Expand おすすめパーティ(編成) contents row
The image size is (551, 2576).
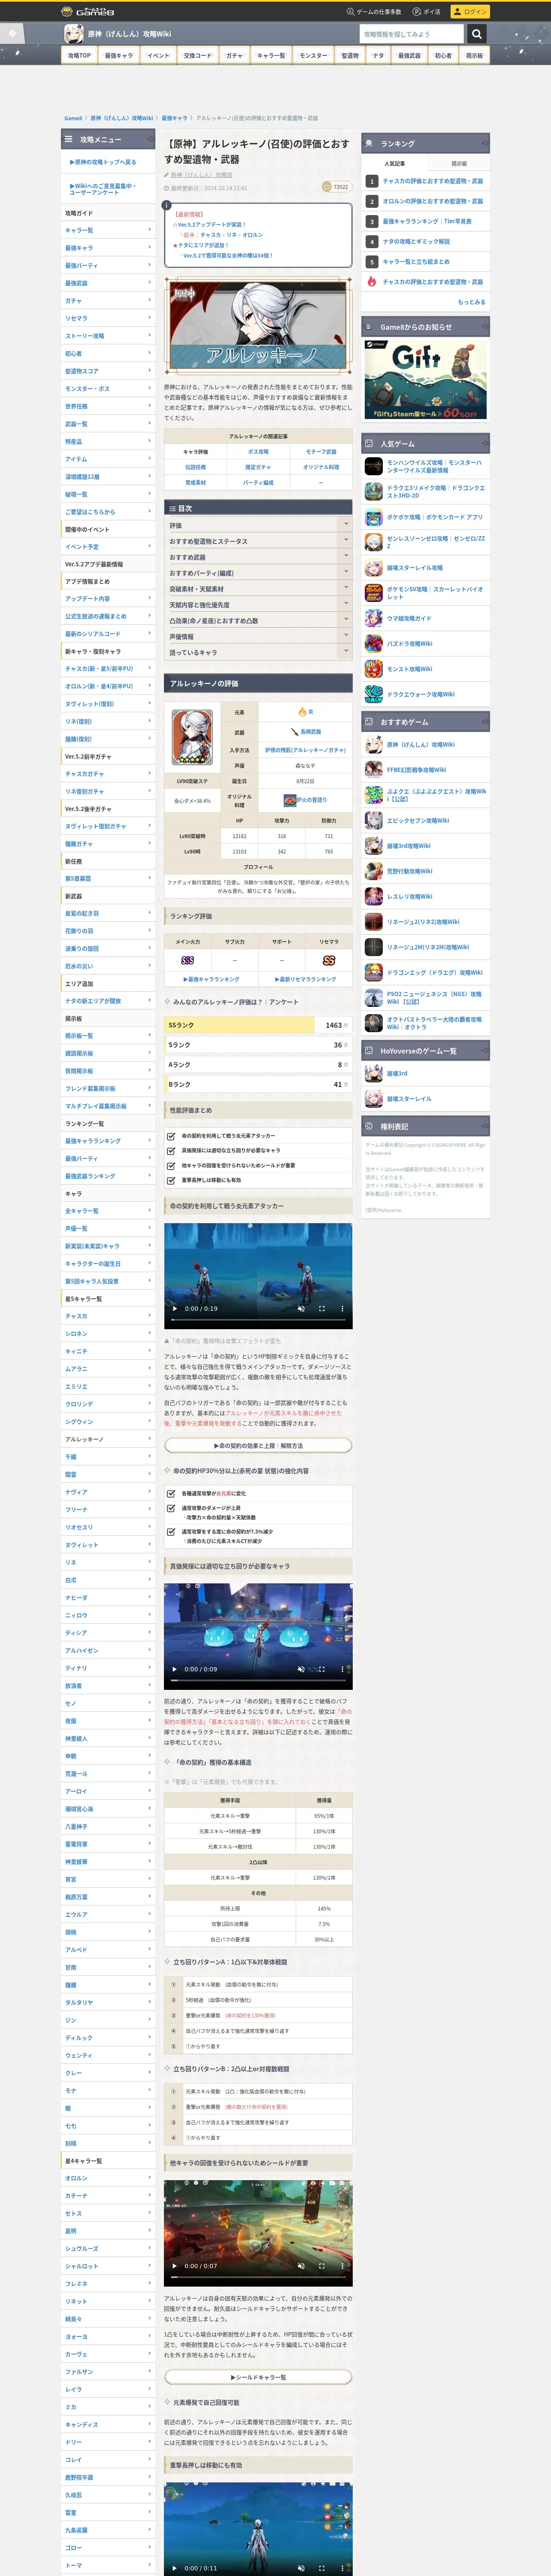pyautogui.click(x=258, y=573)
